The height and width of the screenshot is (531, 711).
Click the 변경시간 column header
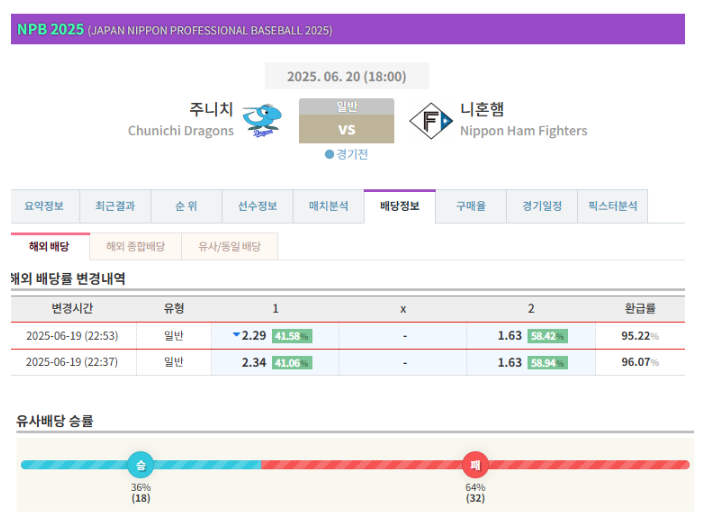pyautogui.click(x=72, y=309)
